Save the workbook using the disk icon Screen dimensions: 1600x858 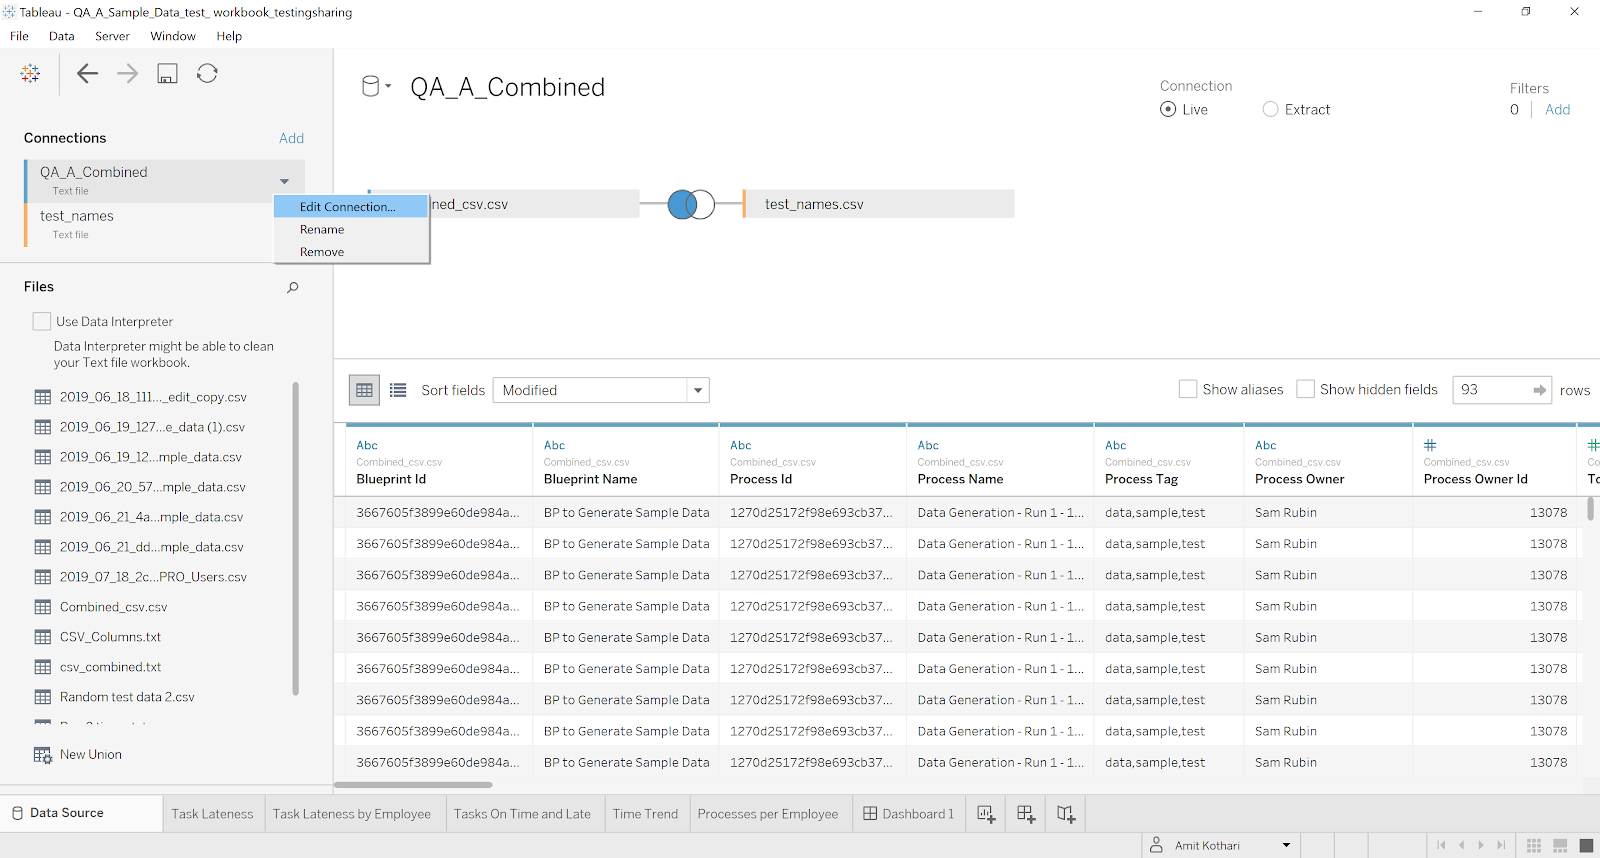coord(167,73)
